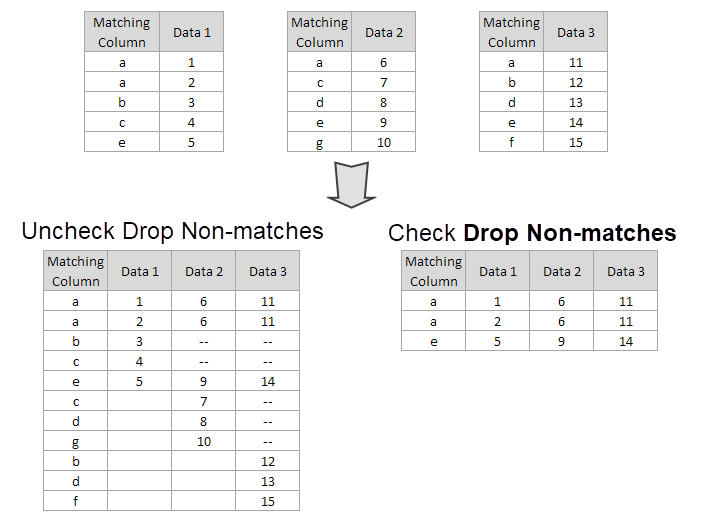
Task: Select the "e" cell in bottom-right result table
Action: pos(434,341)
